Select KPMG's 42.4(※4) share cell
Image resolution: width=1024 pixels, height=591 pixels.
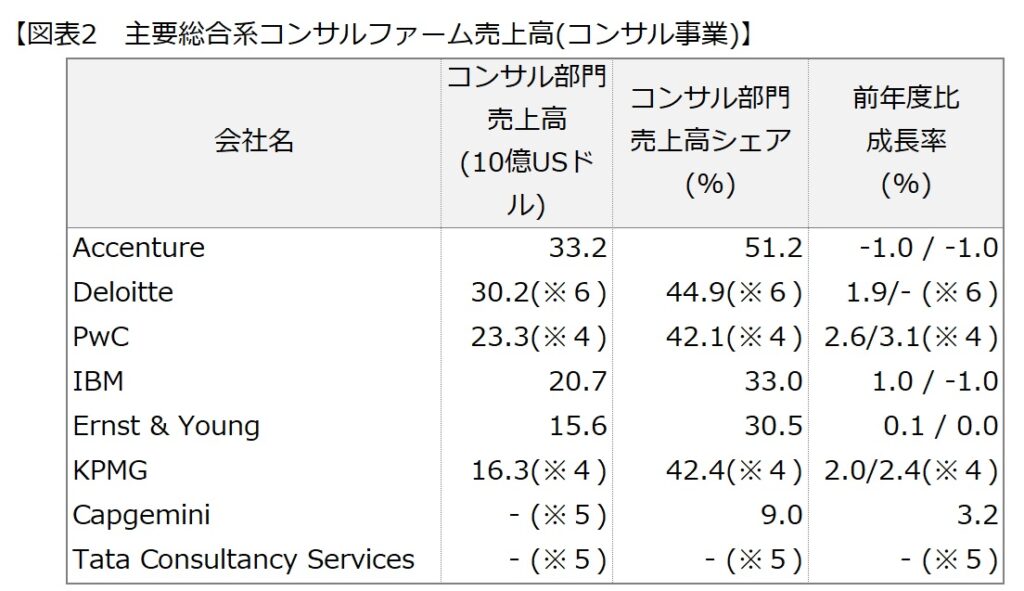(x=734, y=471)
